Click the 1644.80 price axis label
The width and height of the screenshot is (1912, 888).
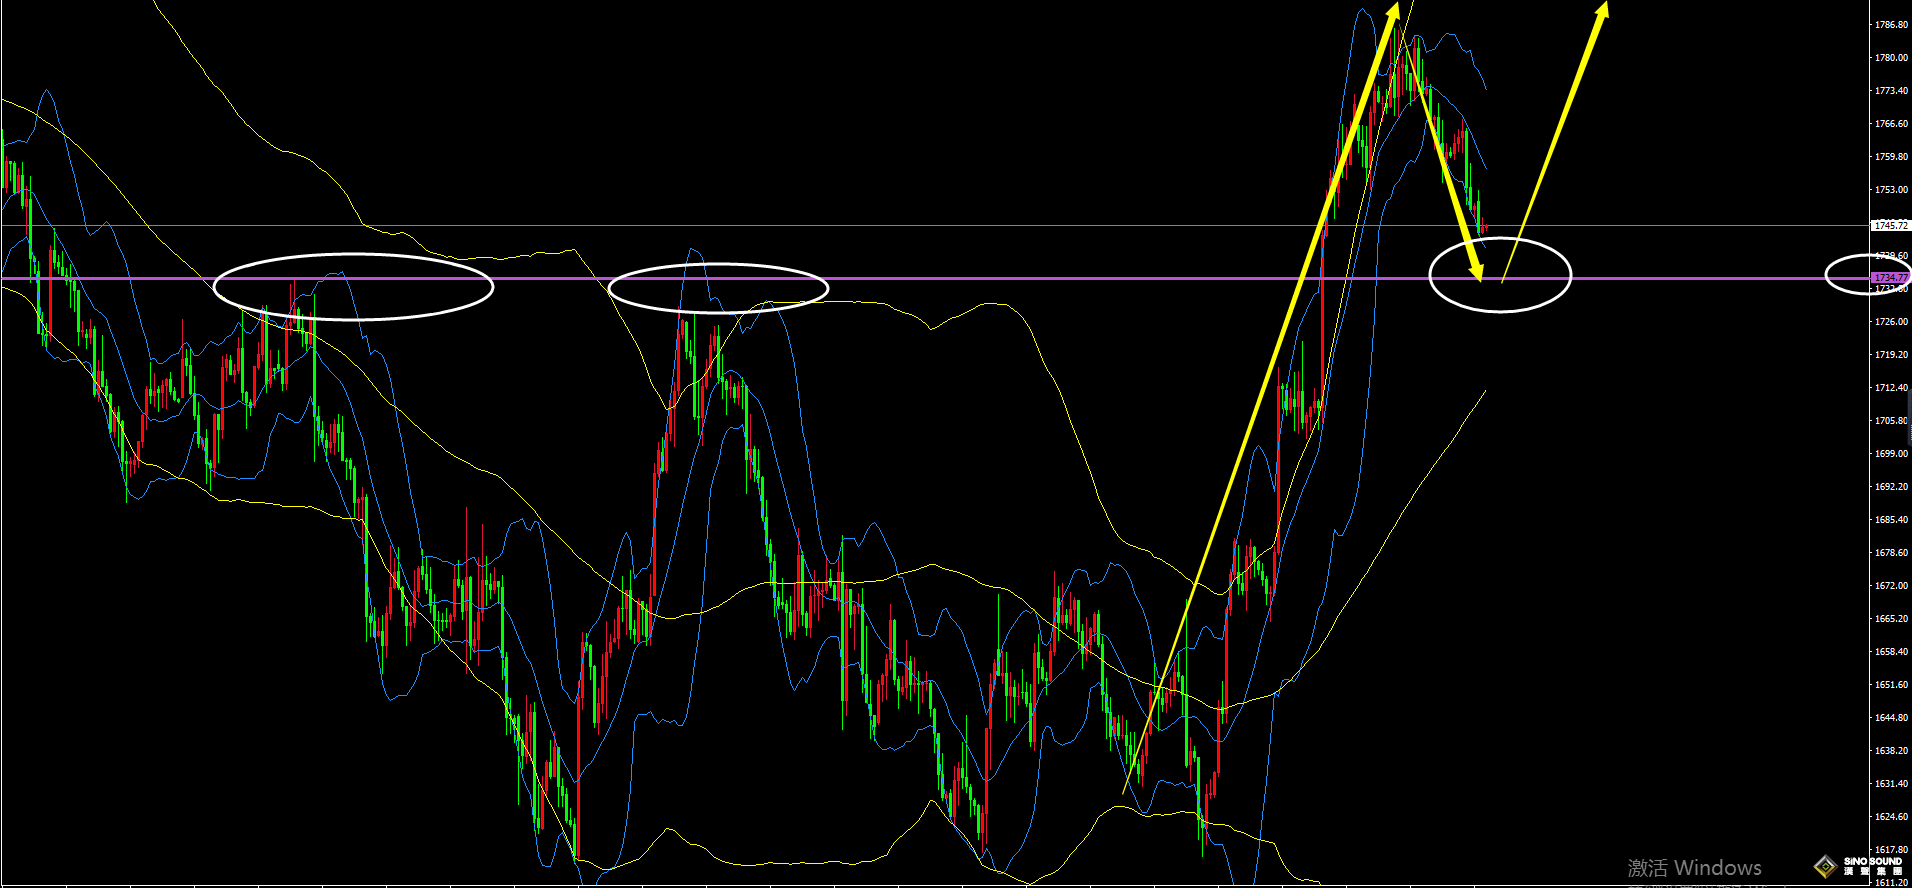point(1891,717)
